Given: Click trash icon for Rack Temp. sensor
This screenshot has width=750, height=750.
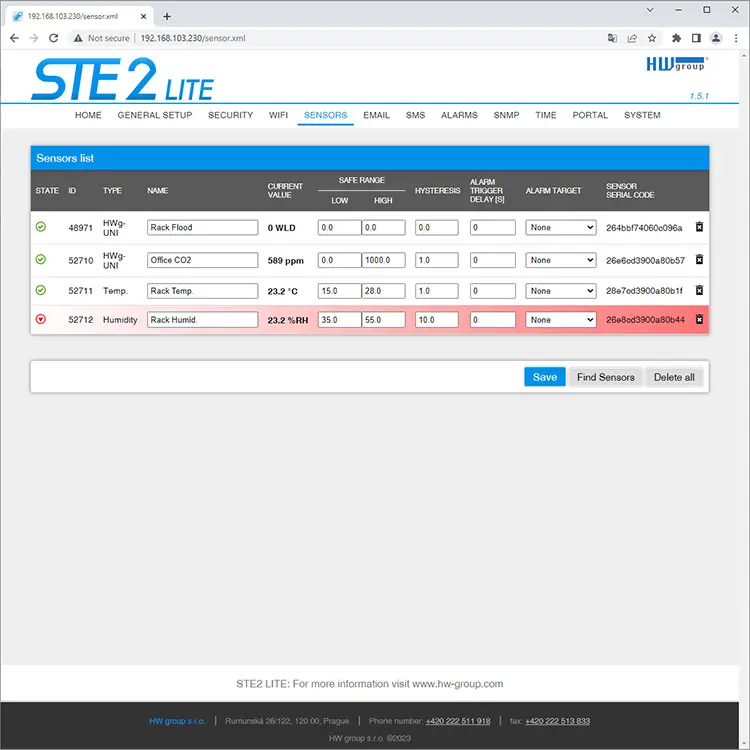Looking at the screenshot, I should point(699,291).
